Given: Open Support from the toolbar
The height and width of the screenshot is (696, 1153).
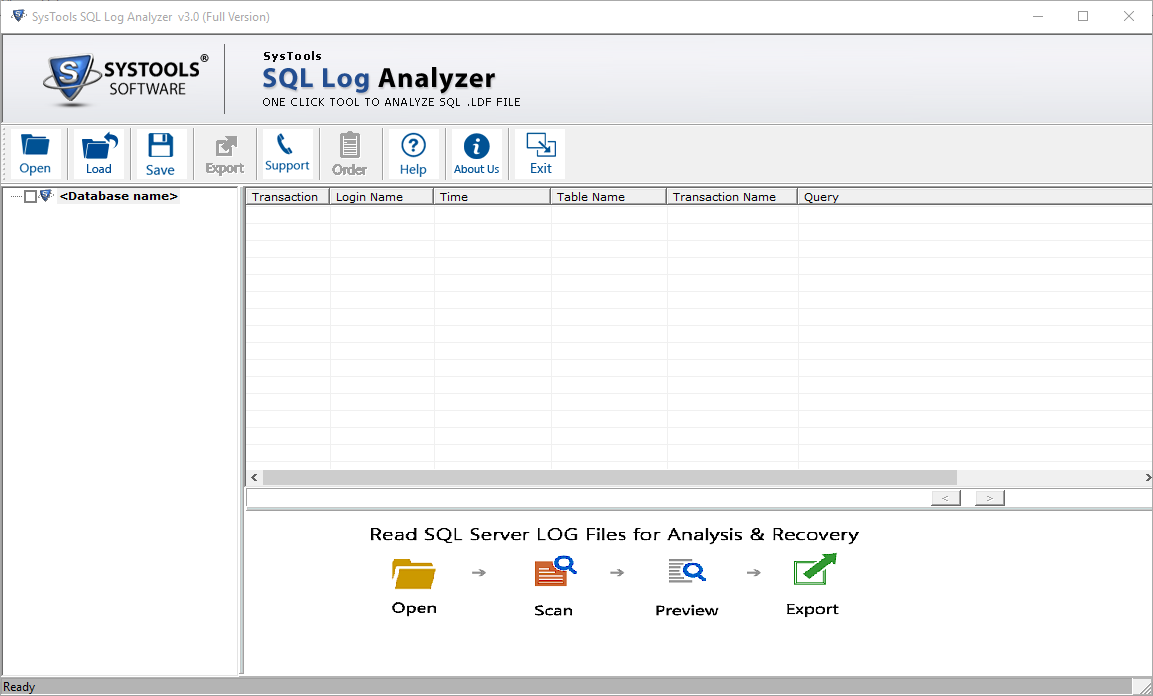Looking at the screenshot, I should click(x=287, y=154).
